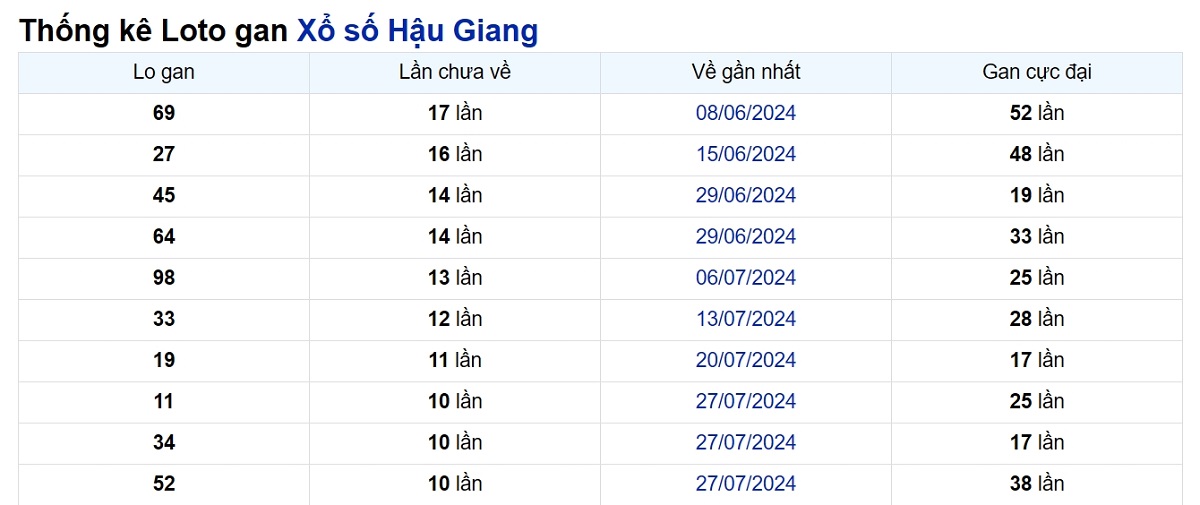Image resolution: width=1200 pixels, height=505 pixels.
Task: Click the 25 lần cell in row 11
Action: (1037, 401)
